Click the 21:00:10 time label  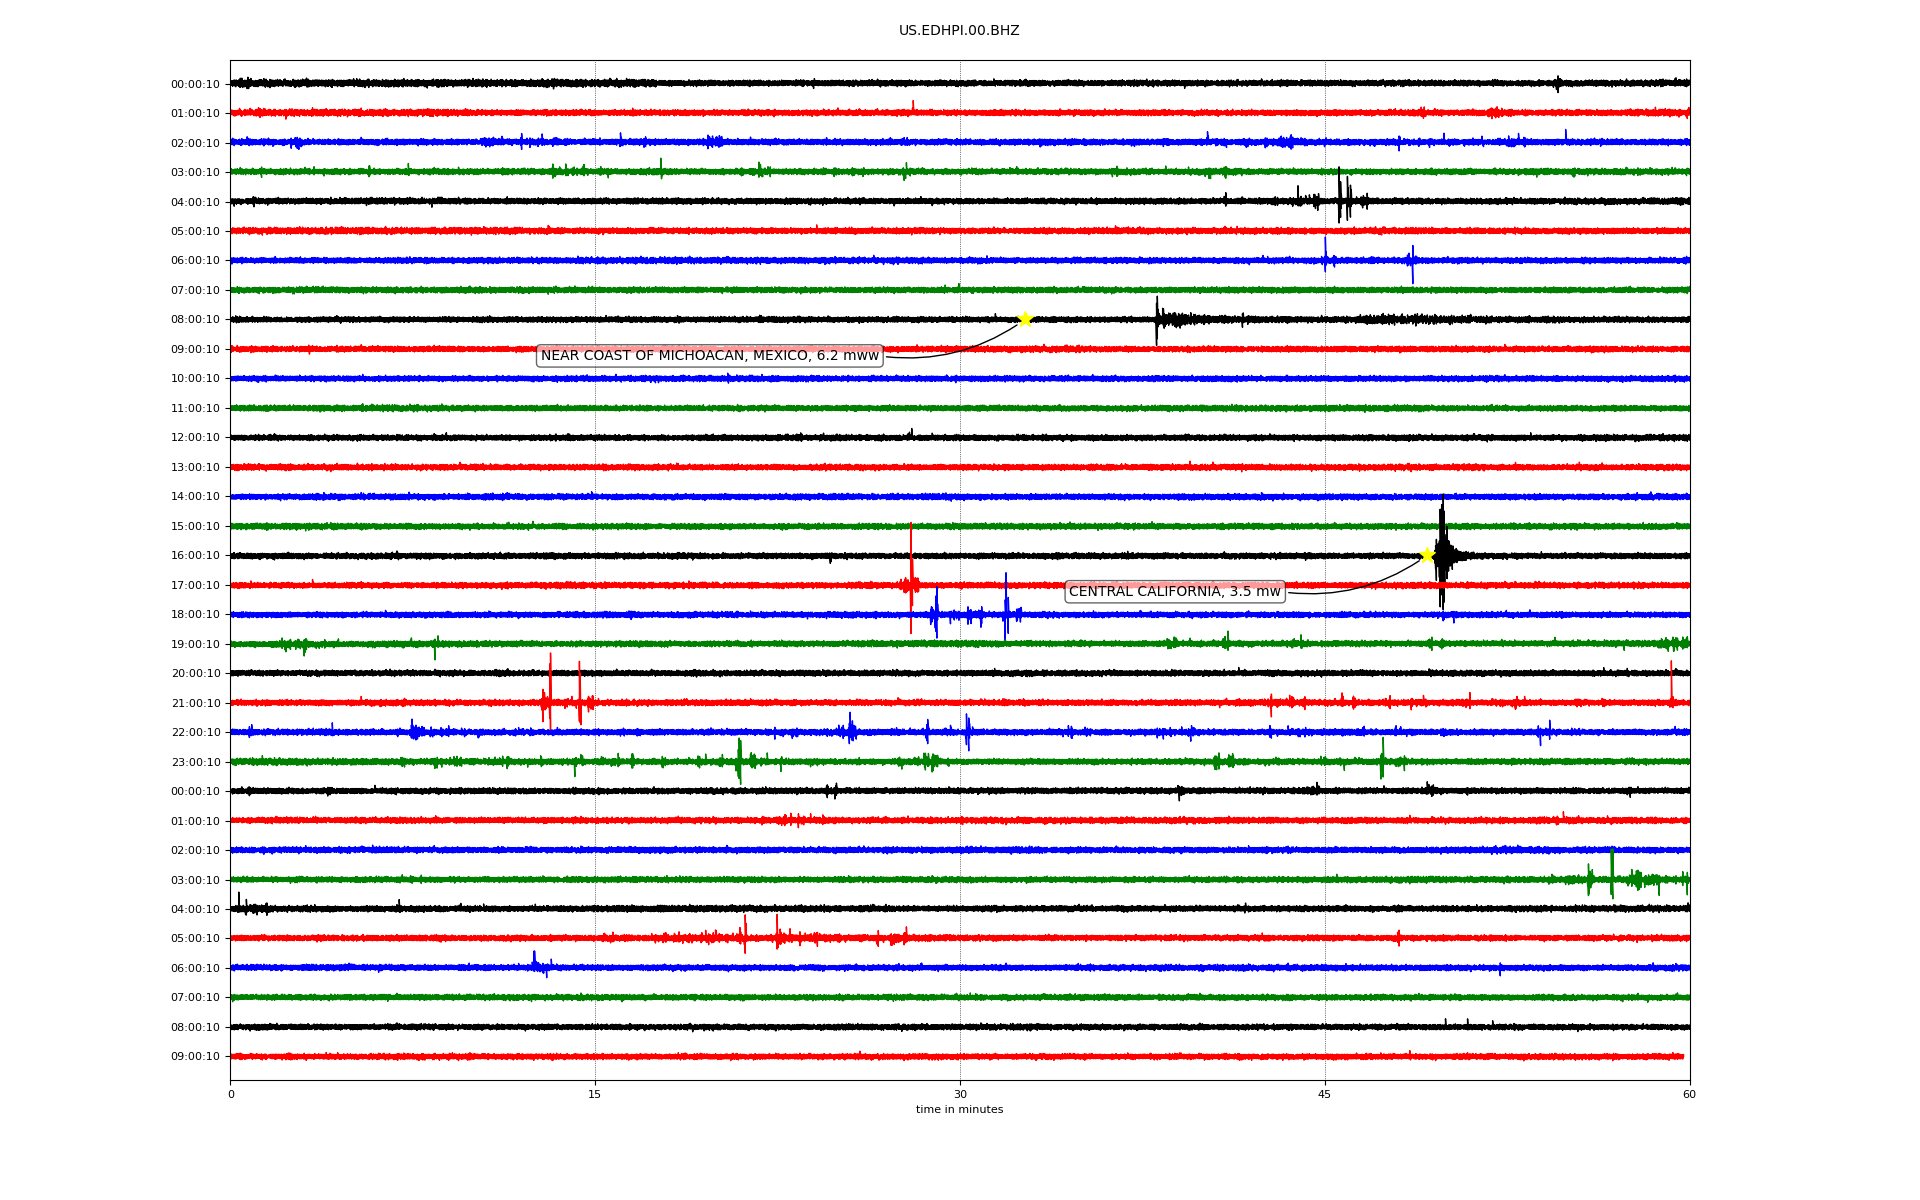pyautogui.click(x=195, y=704)
